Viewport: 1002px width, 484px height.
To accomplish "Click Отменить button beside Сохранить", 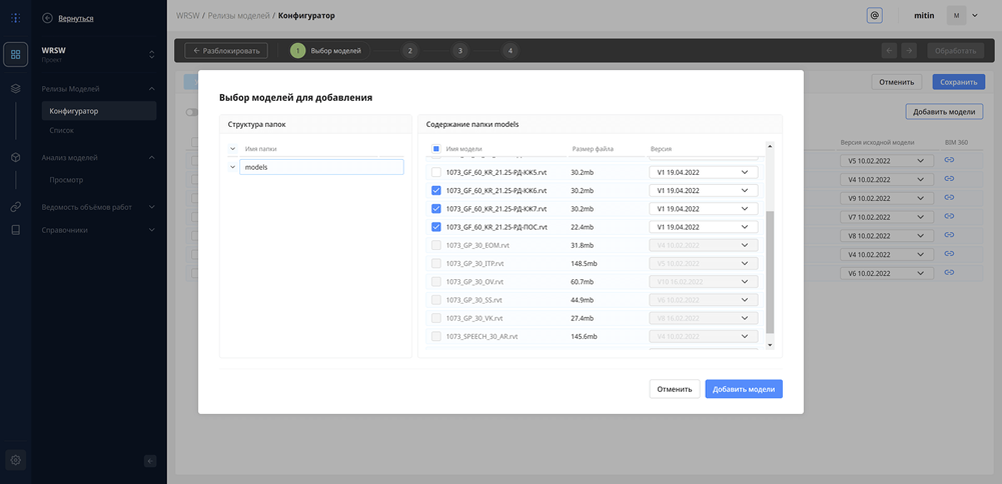I will click(x=897, y=82).
